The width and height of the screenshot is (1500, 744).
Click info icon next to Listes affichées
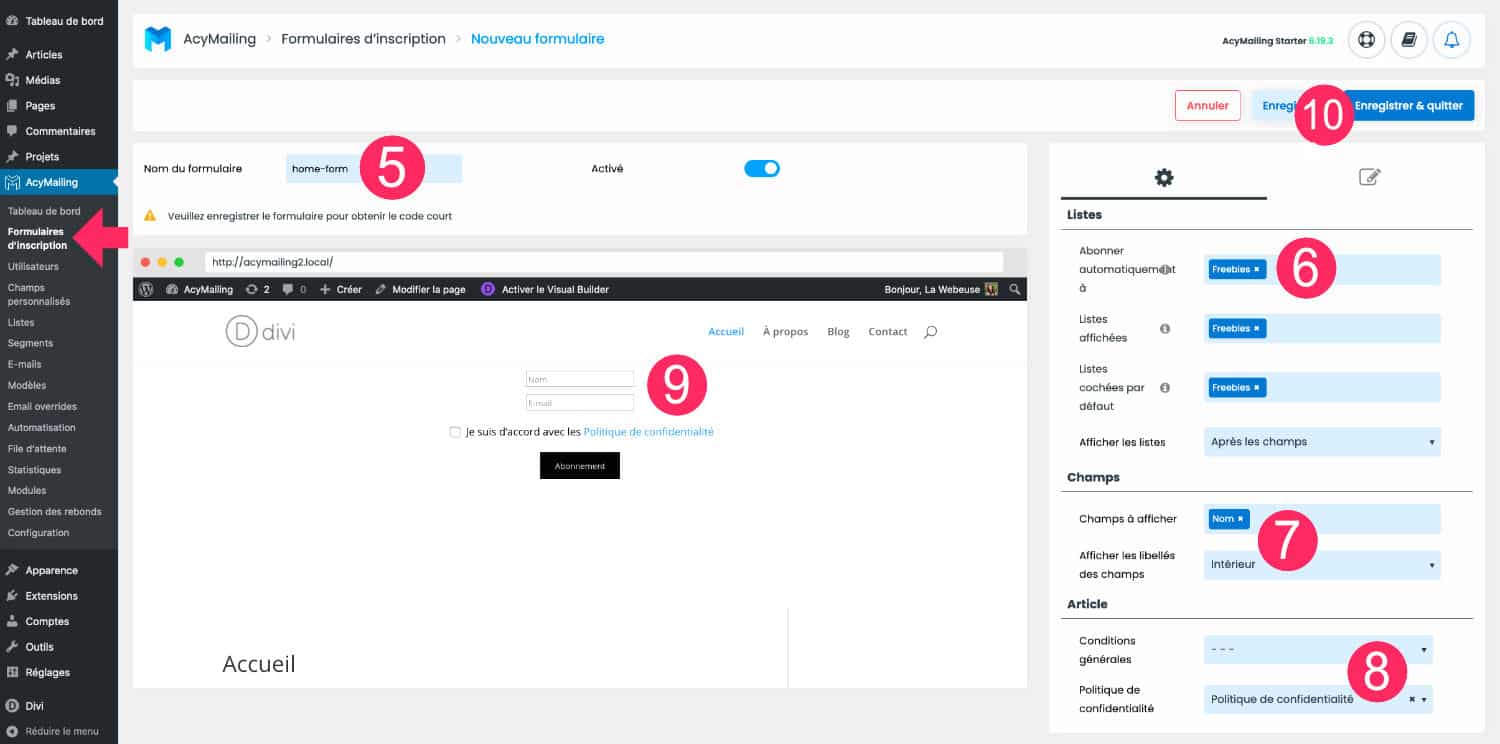click(1165, 328)
